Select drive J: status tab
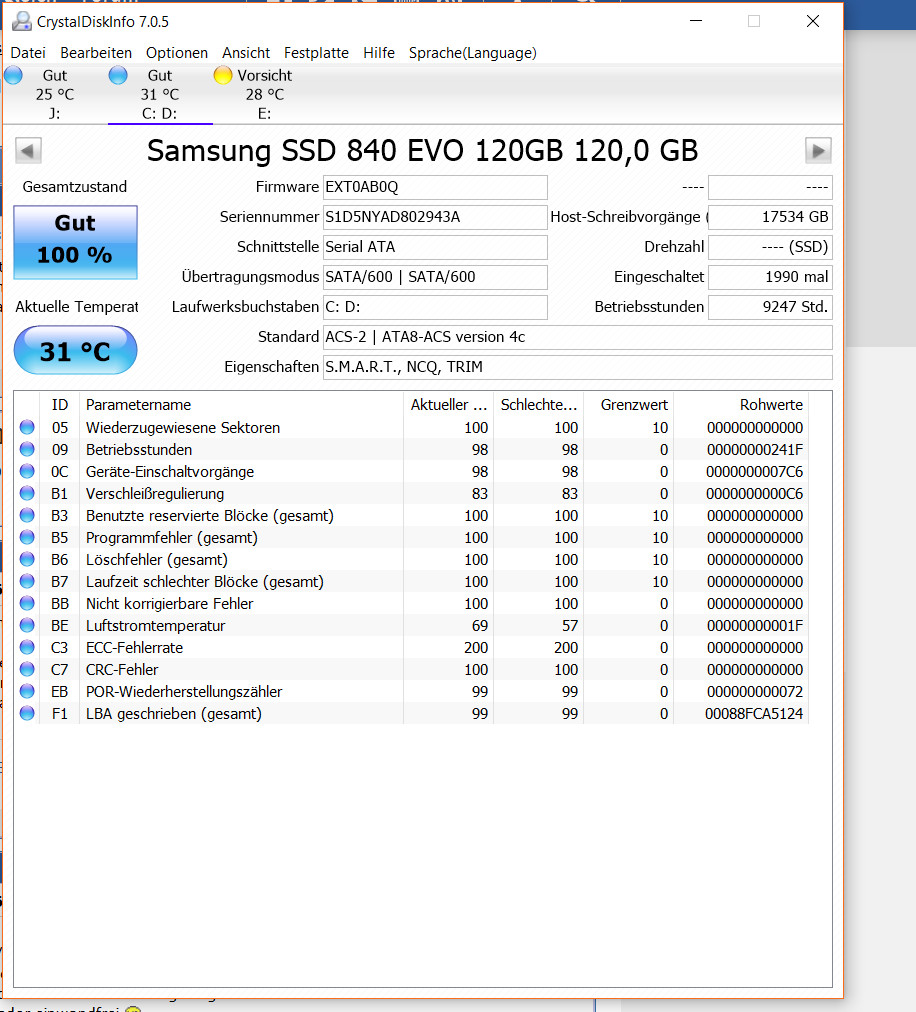Viewport: 916px width, 1012px height. [55, 94]
